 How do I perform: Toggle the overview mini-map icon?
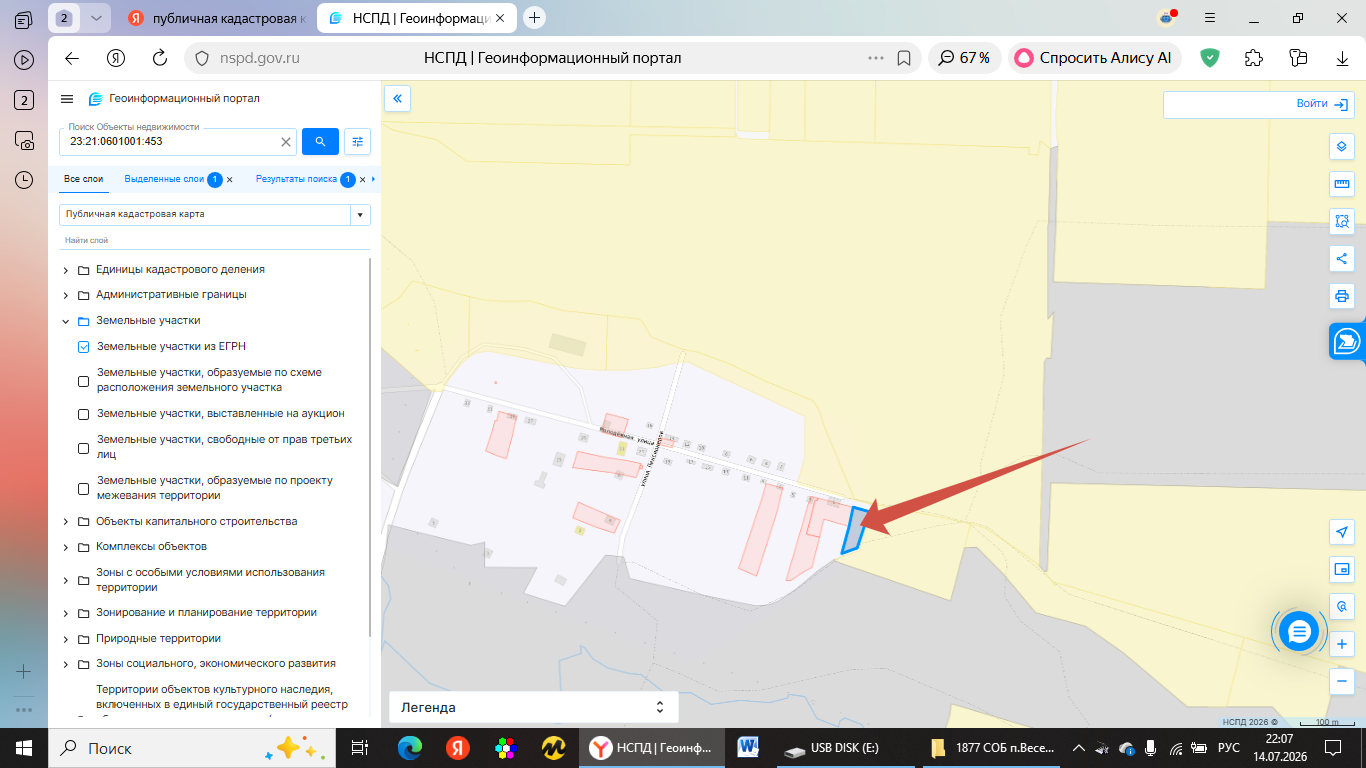point(1342,569)
